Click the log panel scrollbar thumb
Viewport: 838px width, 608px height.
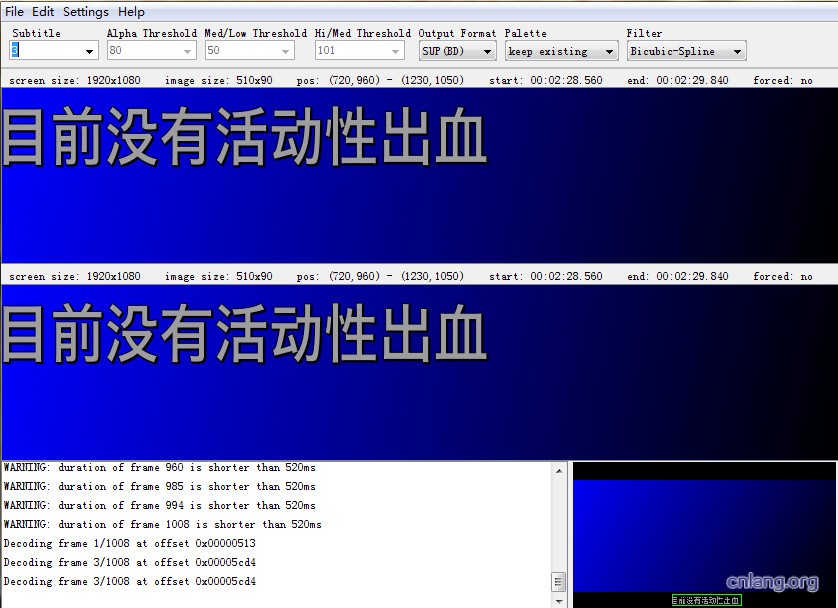558,581
